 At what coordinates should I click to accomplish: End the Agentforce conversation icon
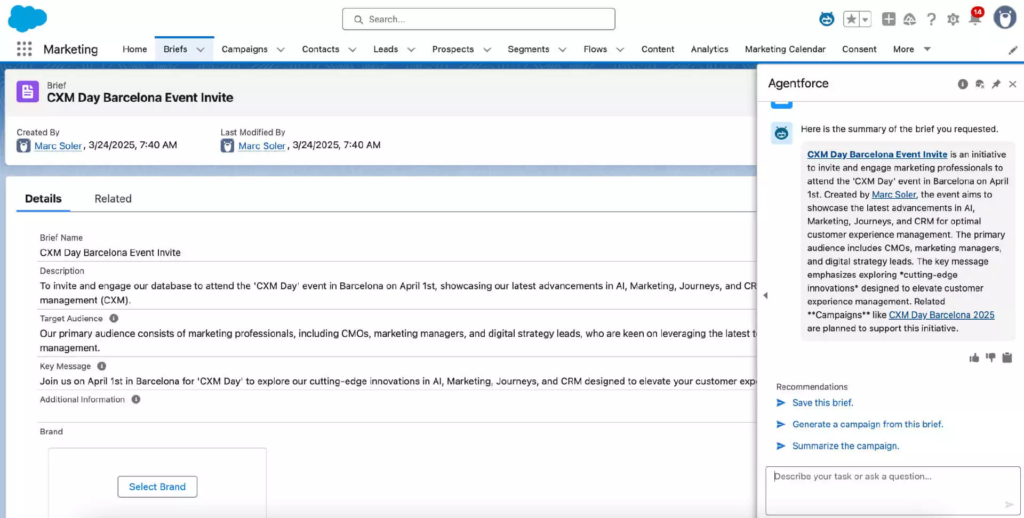pos(979,84)
